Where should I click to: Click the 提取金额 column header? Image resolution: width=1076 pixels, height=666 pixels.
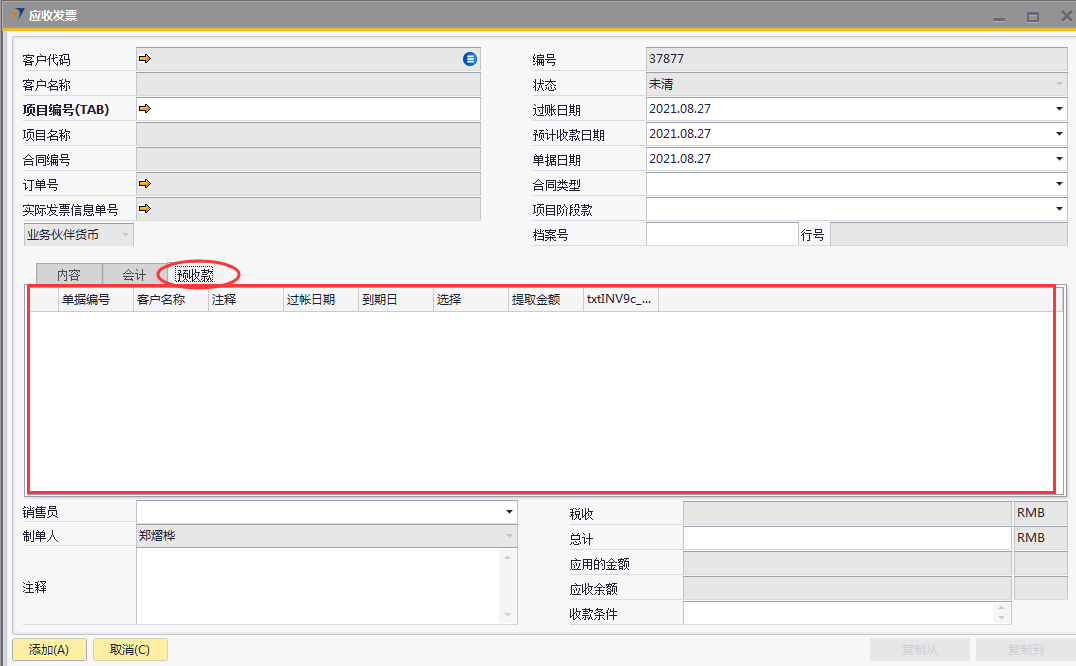point(536,299)
